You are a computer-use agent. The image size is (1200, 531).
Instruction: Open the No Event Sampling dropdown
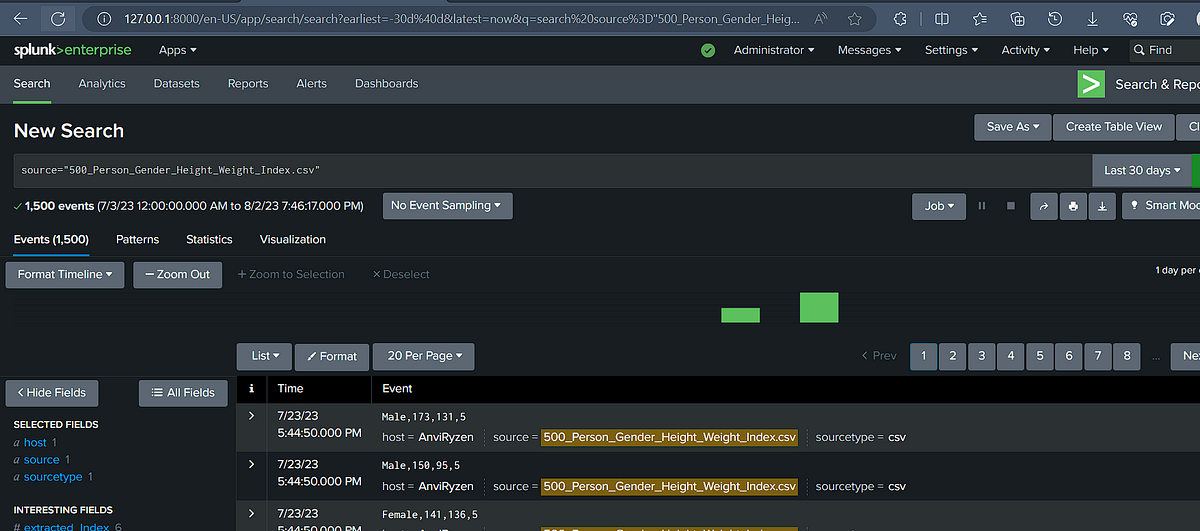[x=448, y=206]
